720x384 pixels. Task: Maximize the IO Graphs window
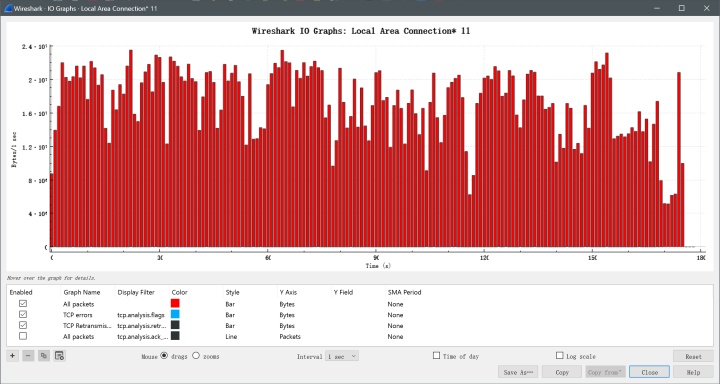(x=681, y=8)
